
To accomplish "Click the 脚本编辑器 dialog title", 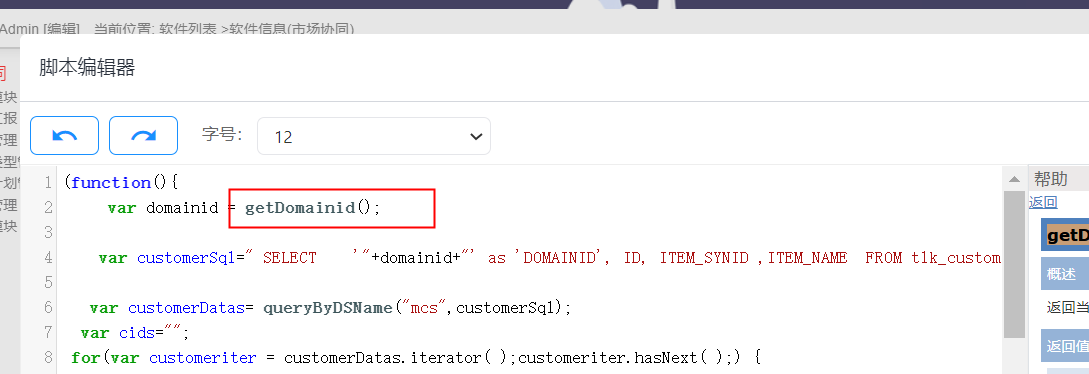I will coord(87,67).
